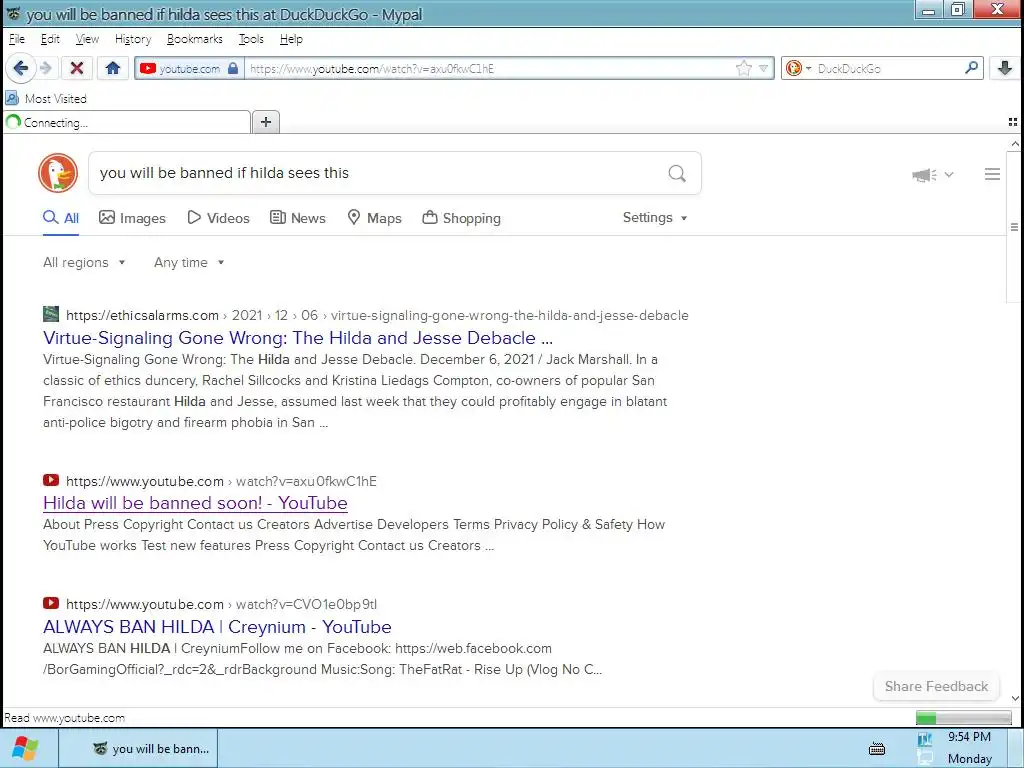Image resolution: width=1024 pixels, height=768 pixels.
Task: Click the magnifier in browser search box
Action: [x=972, y=68]
